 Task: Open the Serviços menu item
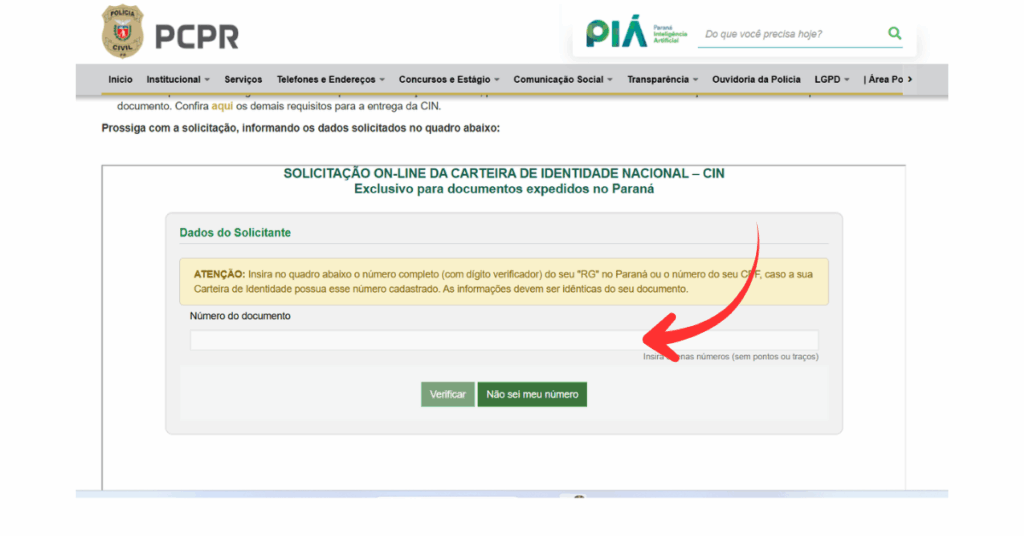pyautogui.click(x=243, y=79)
